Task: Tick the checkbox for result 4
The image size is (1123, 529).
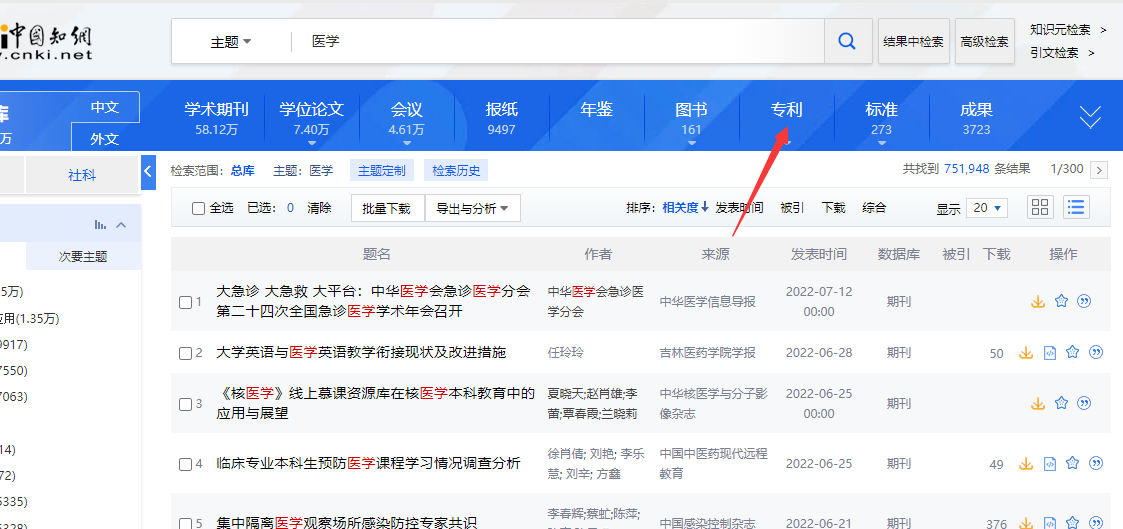Action: (x=185, y=464)
